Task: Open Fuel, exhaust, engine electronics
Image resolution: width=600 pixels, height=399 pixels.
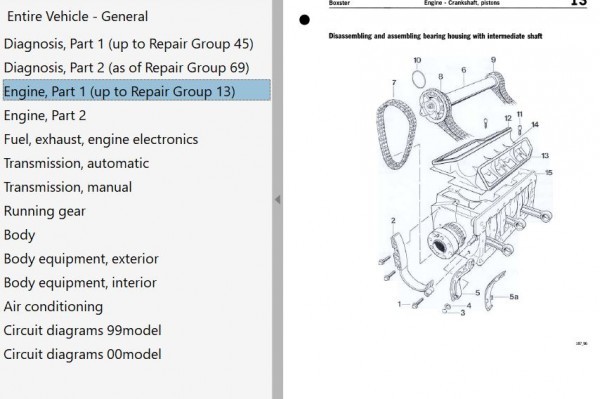Action: [x=101, y=139]
